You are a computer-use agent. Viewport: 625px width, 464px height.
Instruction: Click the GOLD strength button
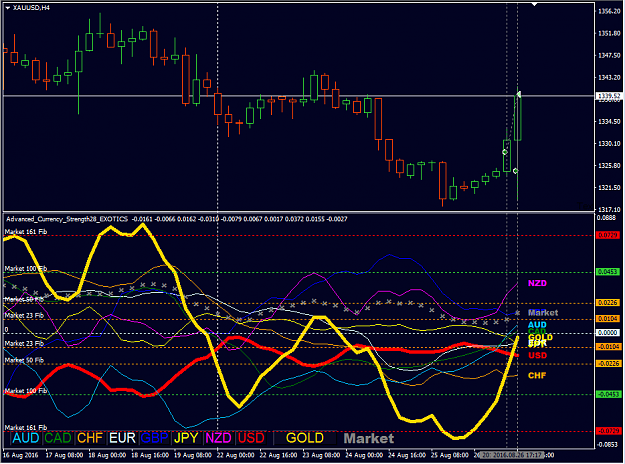[x=305, y=438]
